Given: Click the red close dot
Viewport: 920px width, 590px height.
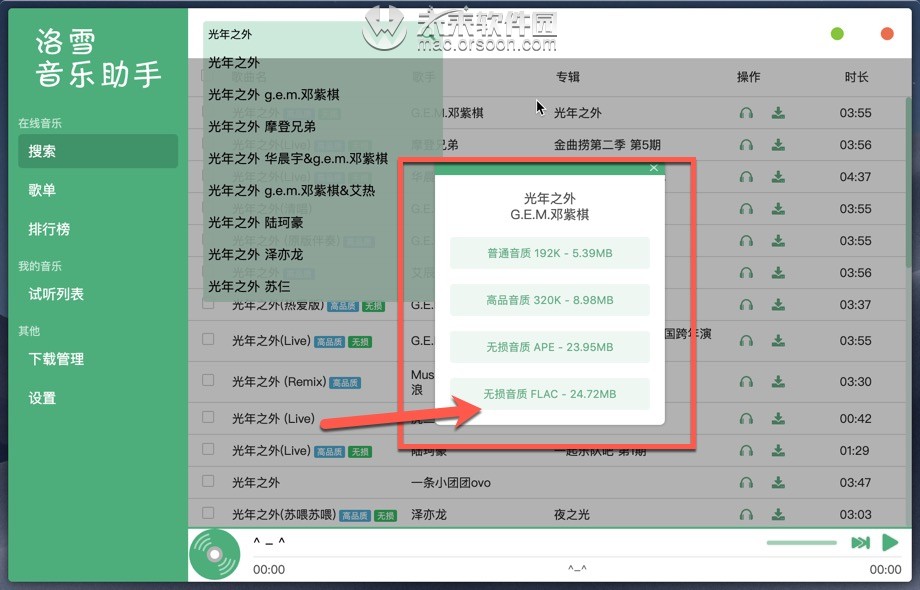Looking at the screenshot, I should pos(887,34).
